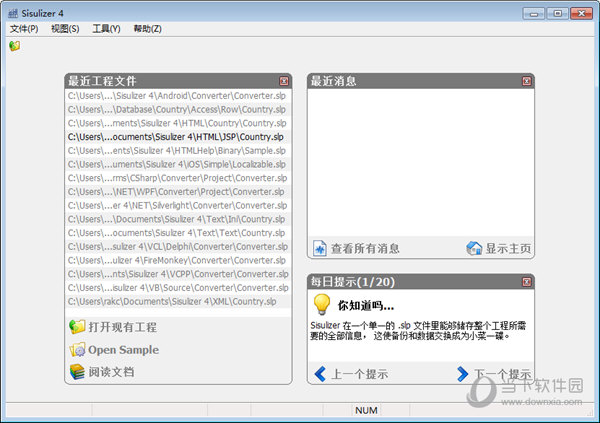The image size is (600, 423).
Task: Open the 工具(Y) menu
Action: (x=106, y=29)
